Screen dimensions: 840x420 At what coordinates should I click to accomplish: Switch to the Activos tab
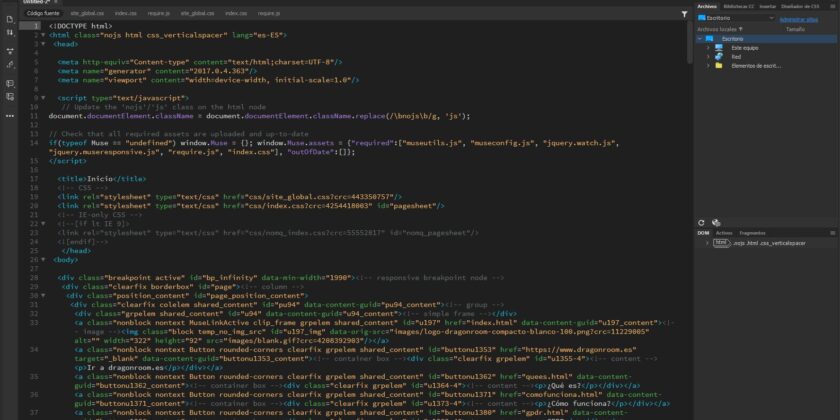pos(724,233)
